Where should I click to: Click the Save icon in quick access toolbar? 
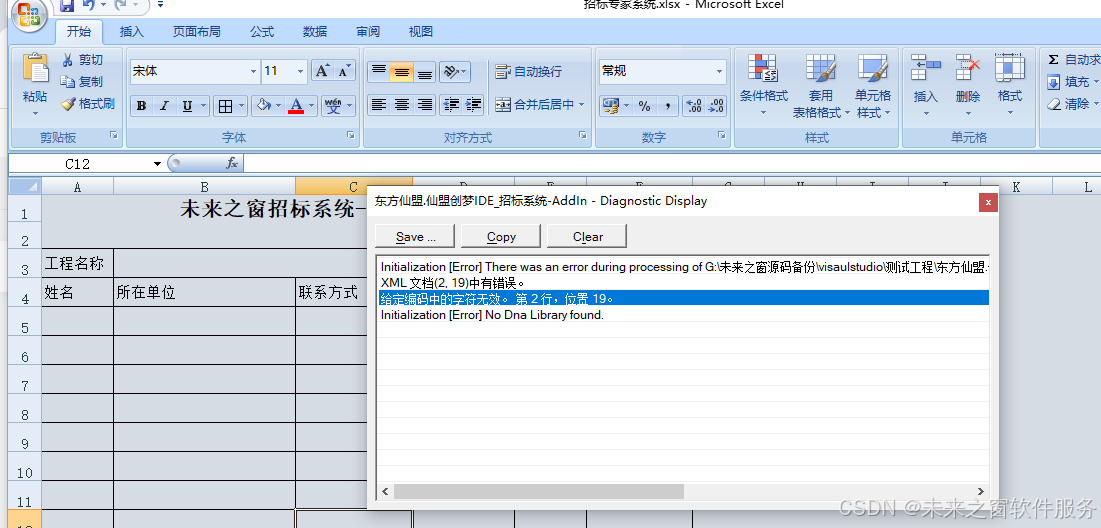click(x=66, y=6)
